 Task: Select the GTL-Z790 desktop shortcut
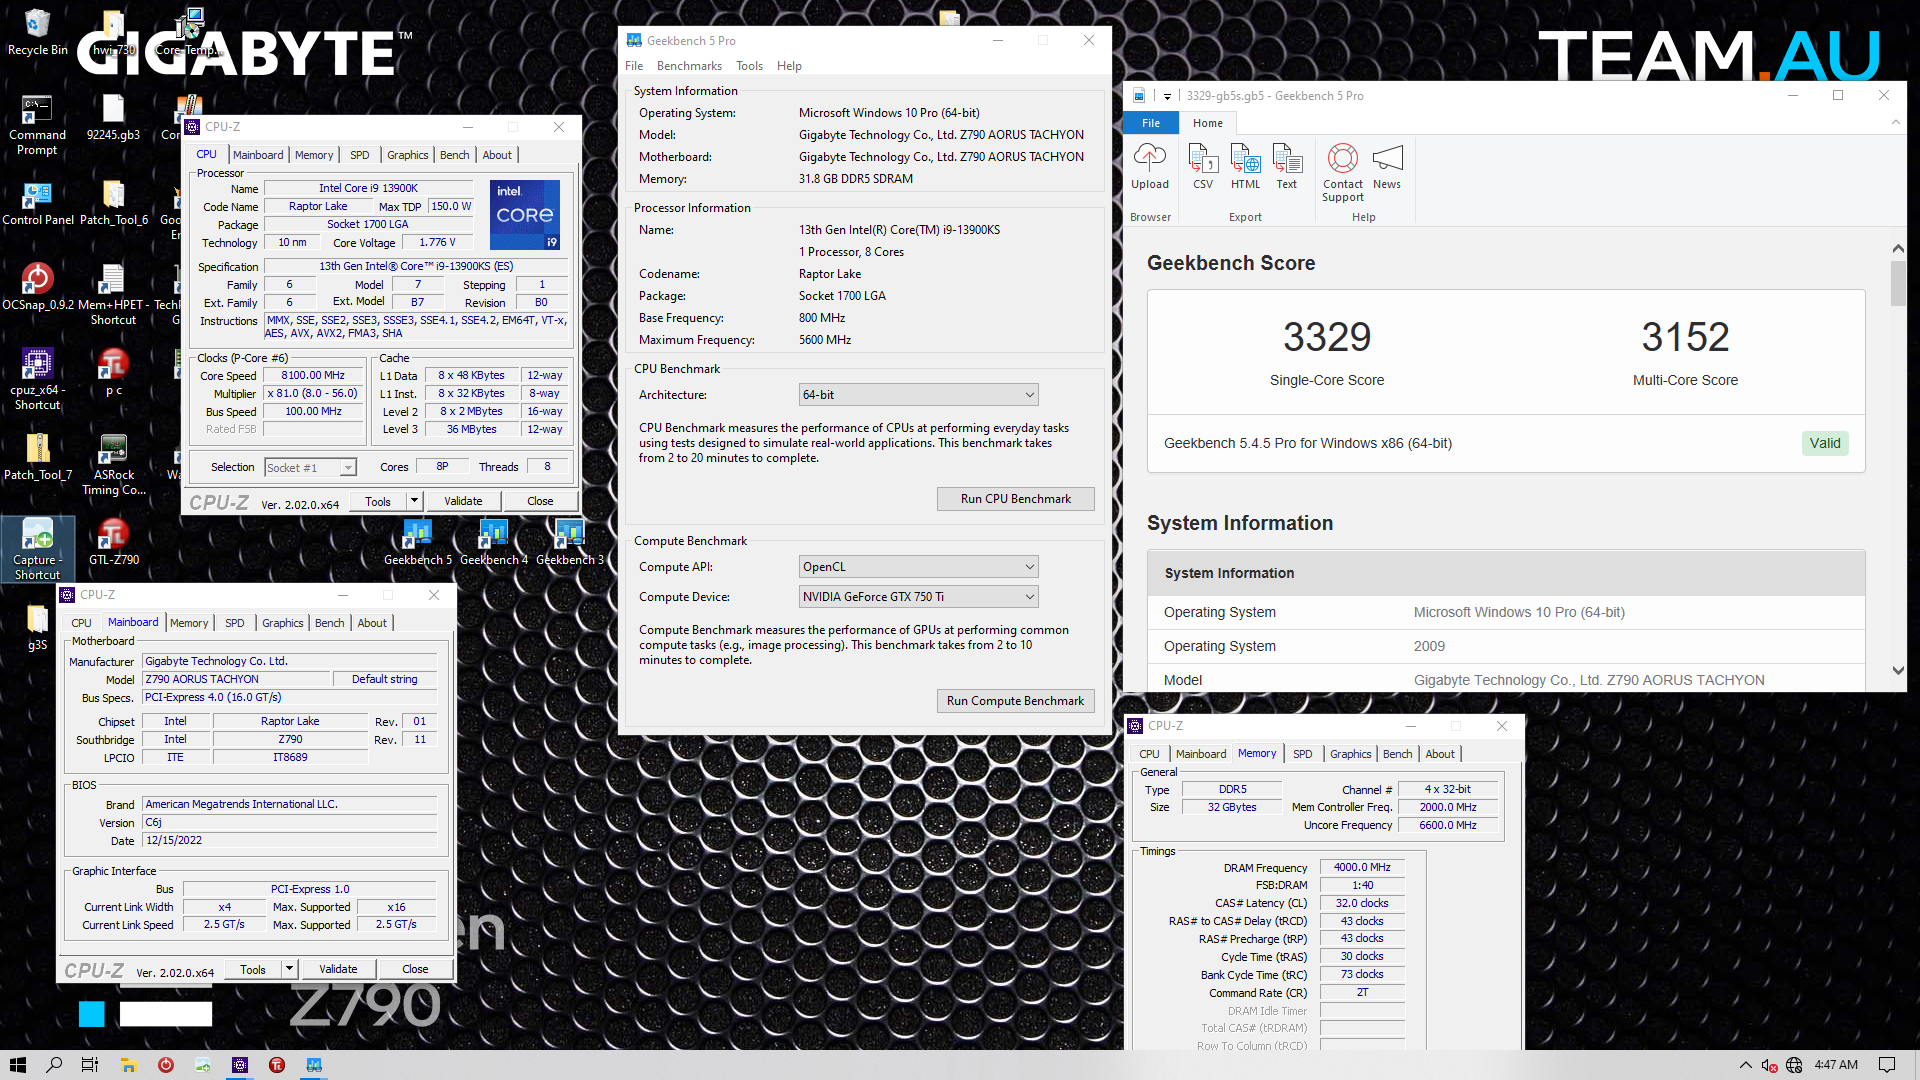pos(113,542)
